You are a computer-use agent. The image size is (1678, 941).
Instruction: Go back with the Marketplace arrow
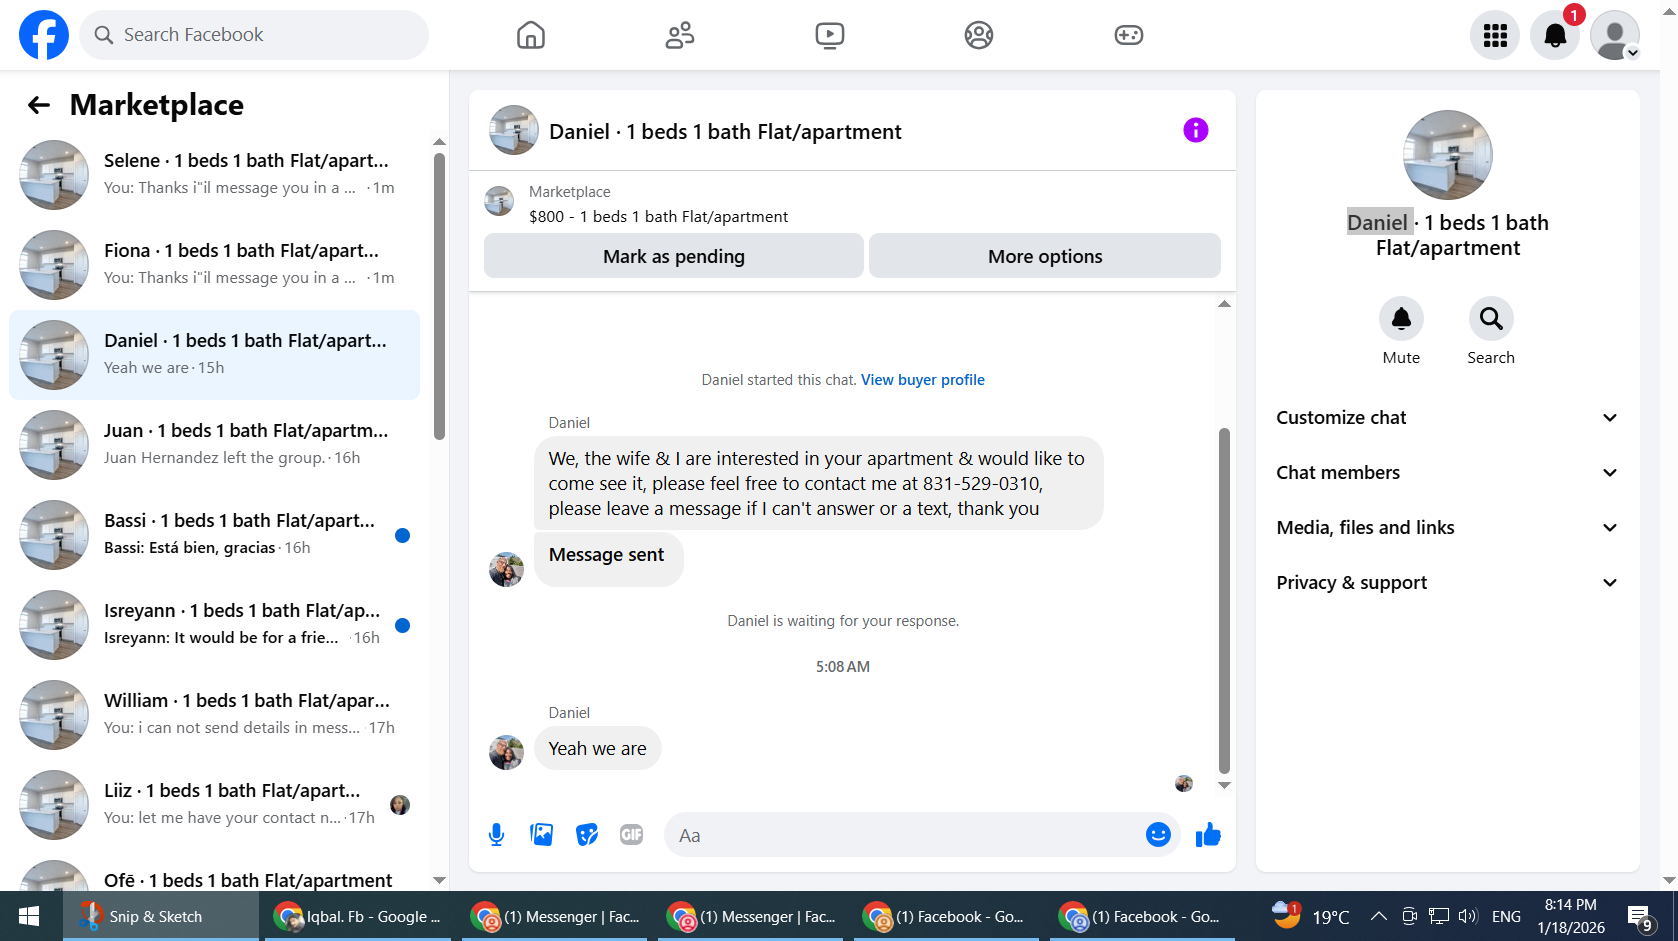click(x=39, y=105)
